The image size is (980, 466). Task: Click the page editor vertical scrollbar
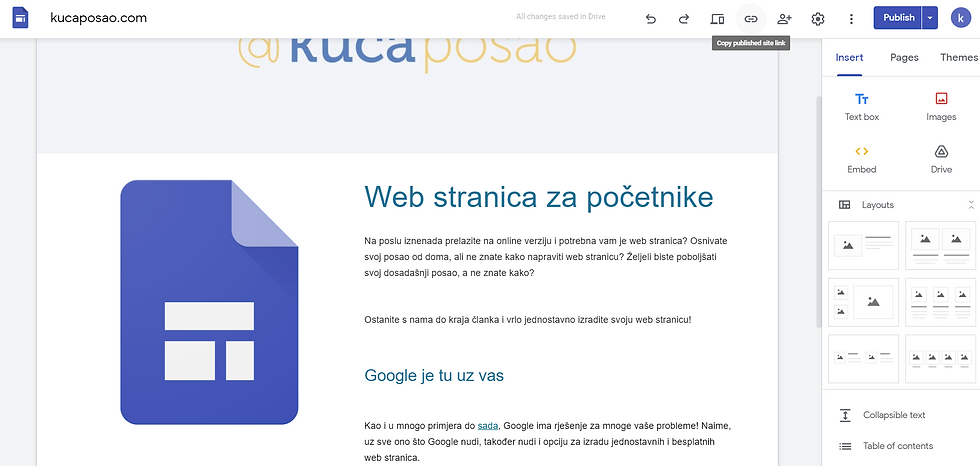click(x=819, y=212)
